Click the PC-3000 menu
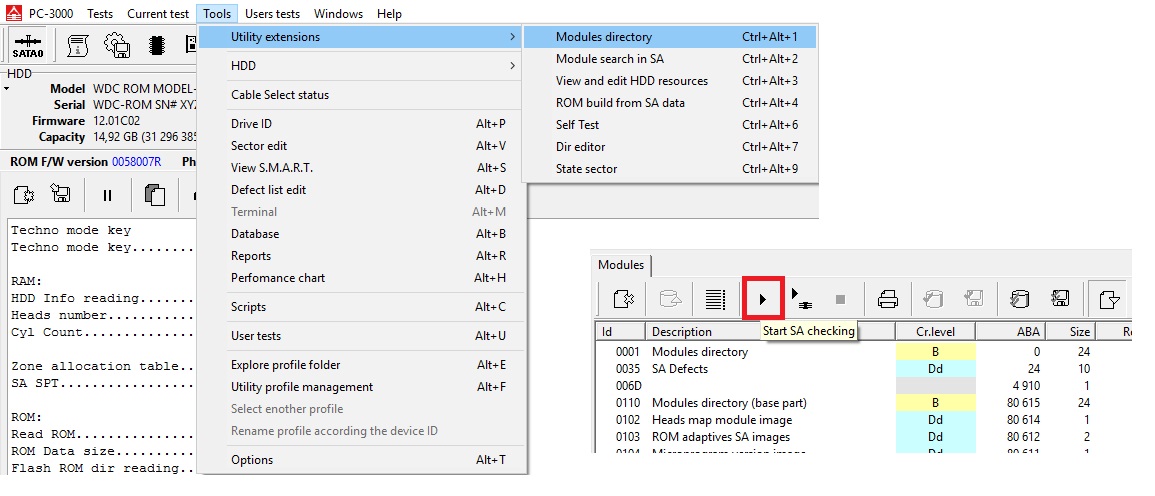This screenshot has height=496, width=1155. (51, 13)
